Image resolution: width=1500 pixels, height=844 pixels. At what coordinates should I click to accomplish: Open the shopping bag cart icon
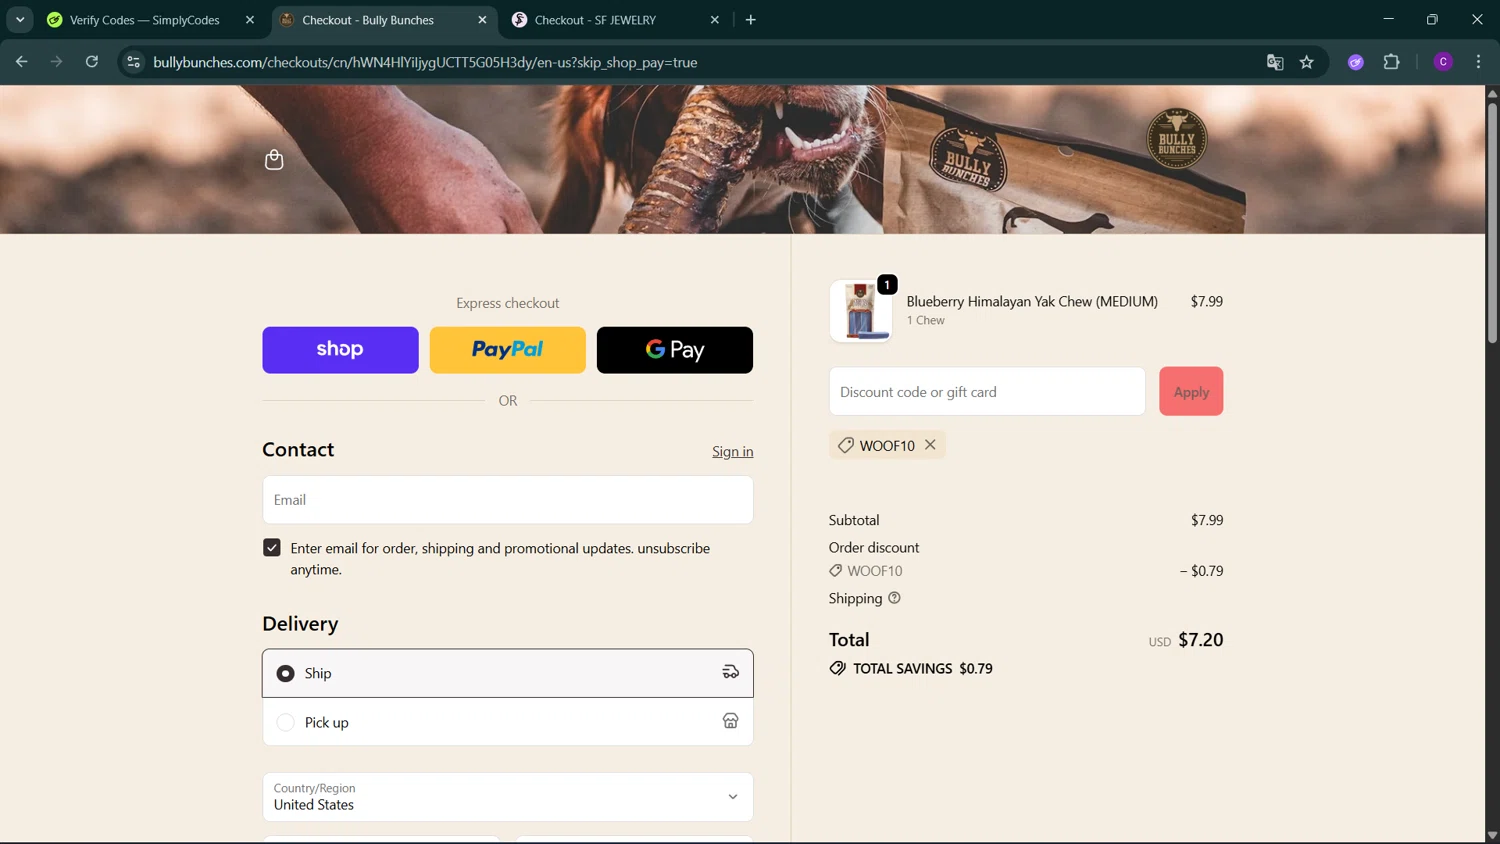coord(274,160)
